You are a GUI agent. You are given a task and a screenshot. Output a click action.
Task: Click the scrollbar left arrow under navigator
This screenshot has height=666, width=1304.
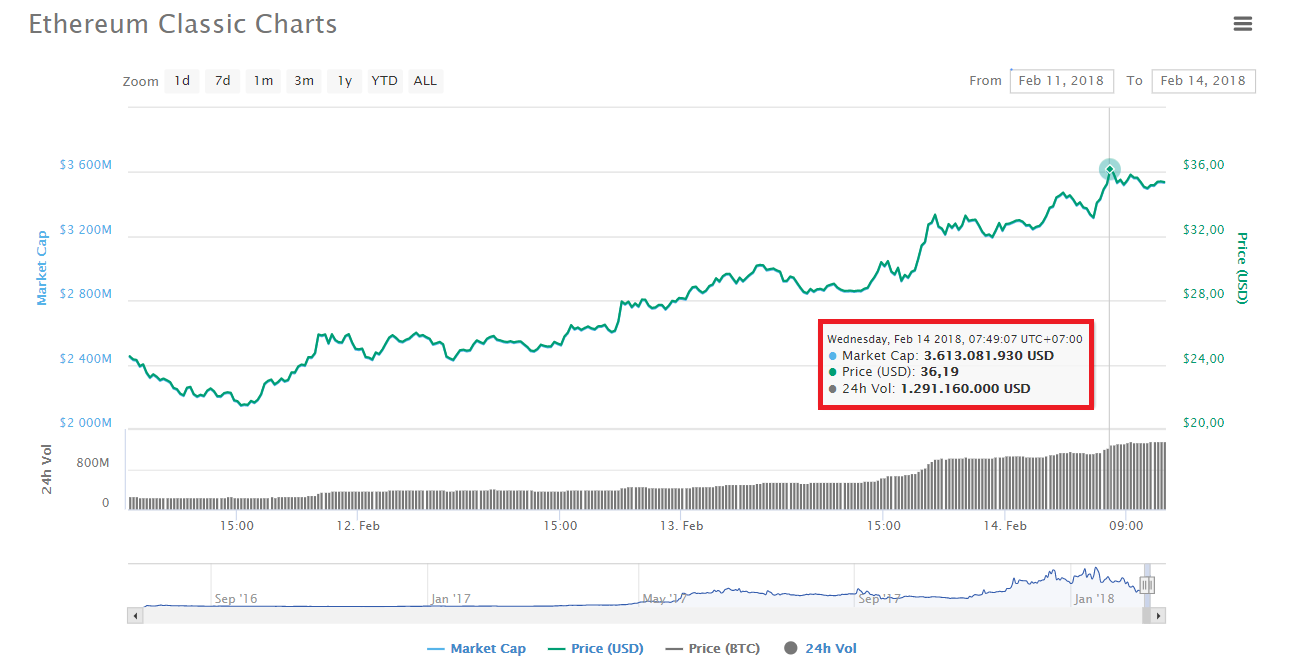pyautogui.click(x=134, y=616)
